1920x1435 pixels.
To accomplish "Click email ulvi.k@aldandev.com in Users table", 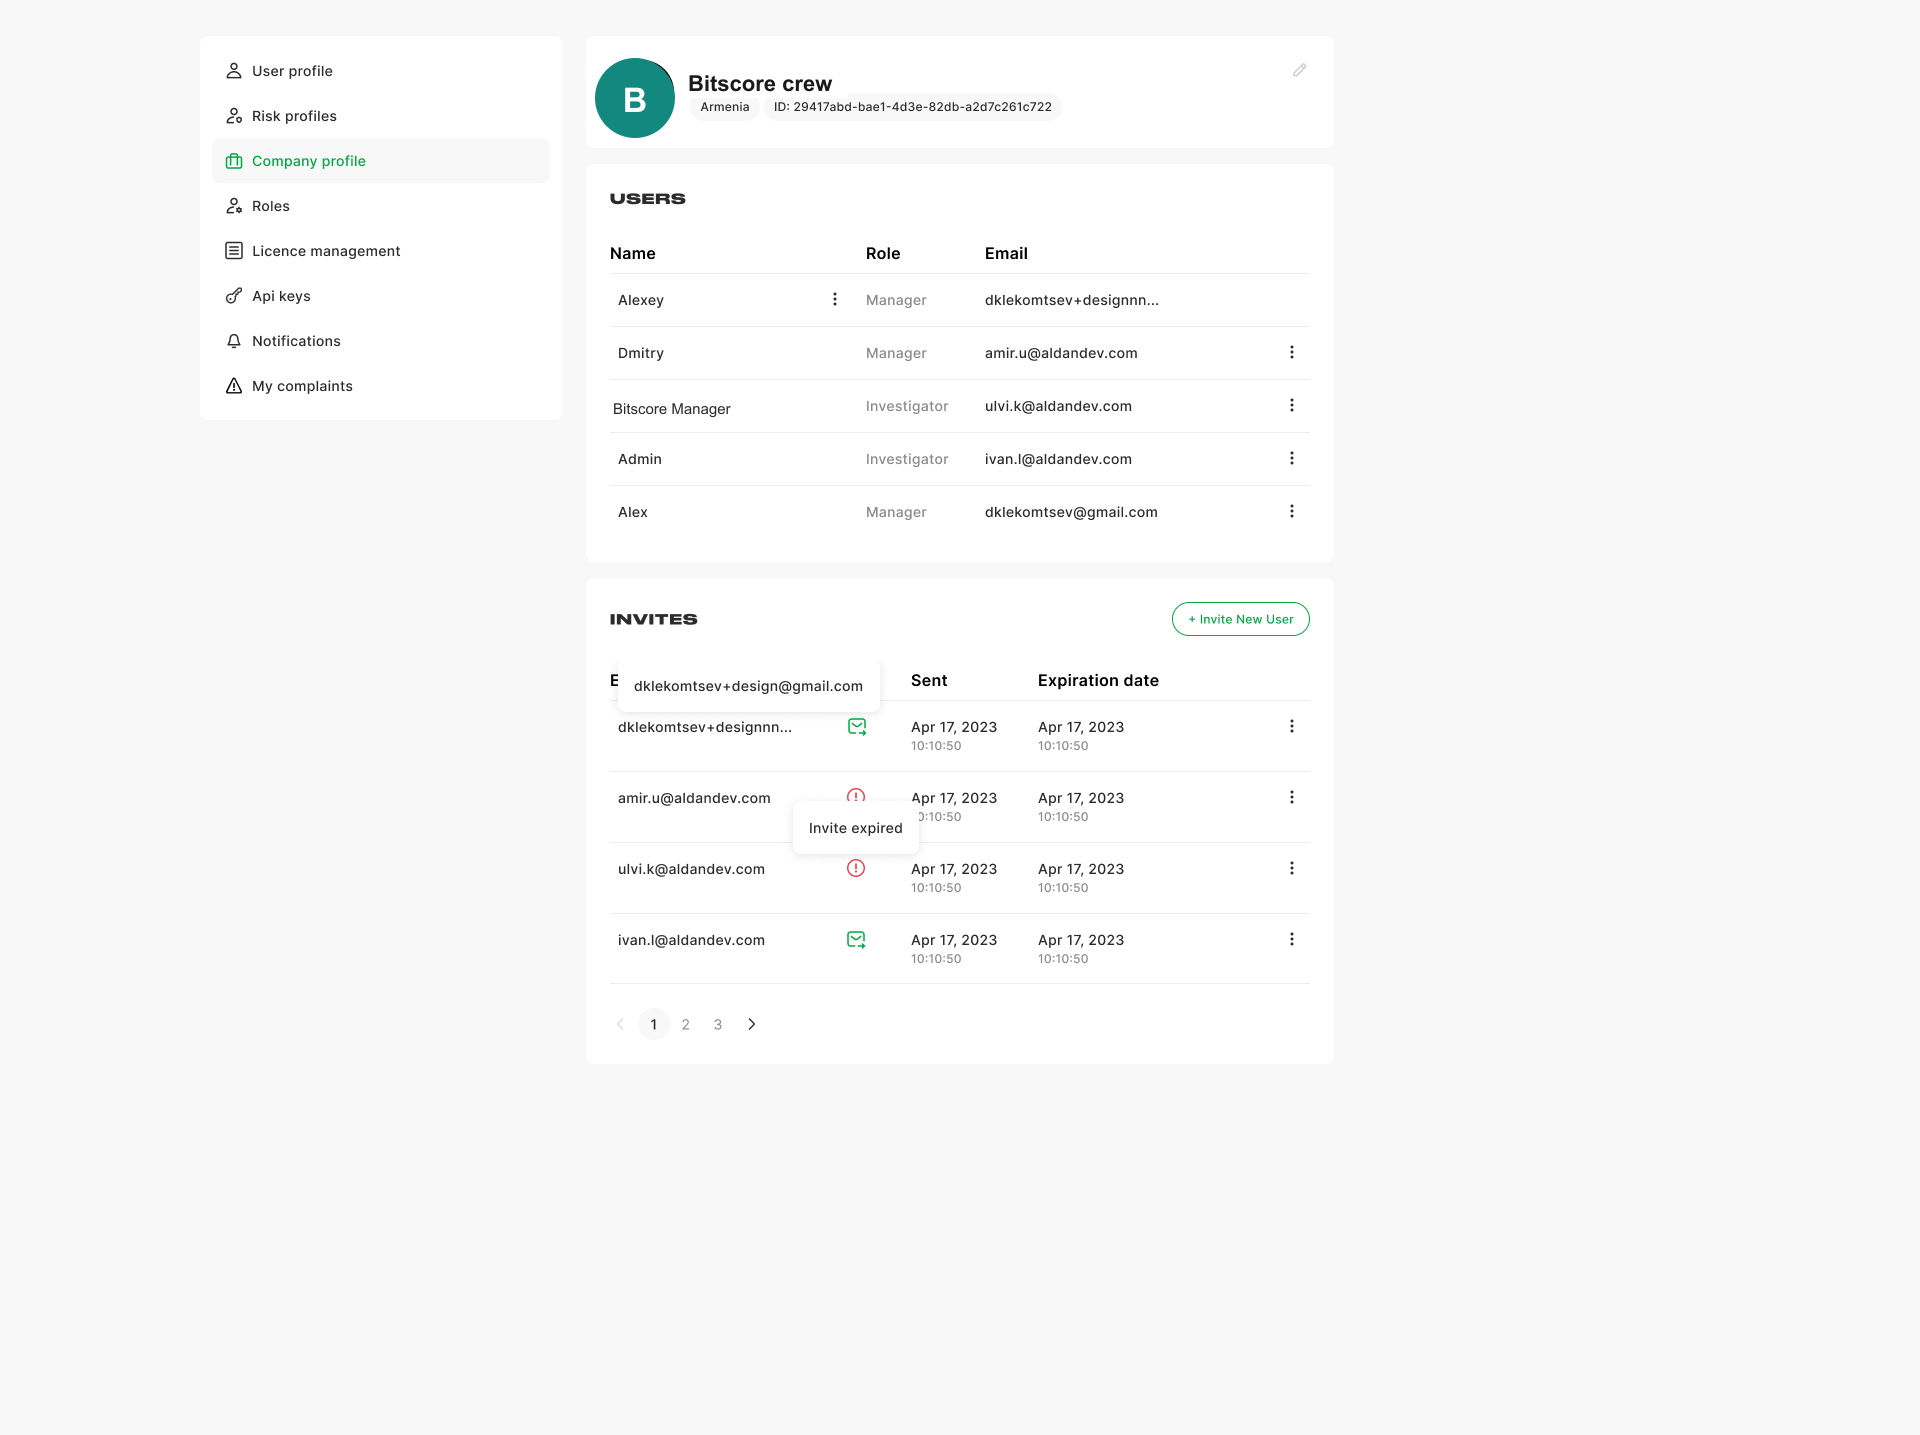I will pos(1058,406).
